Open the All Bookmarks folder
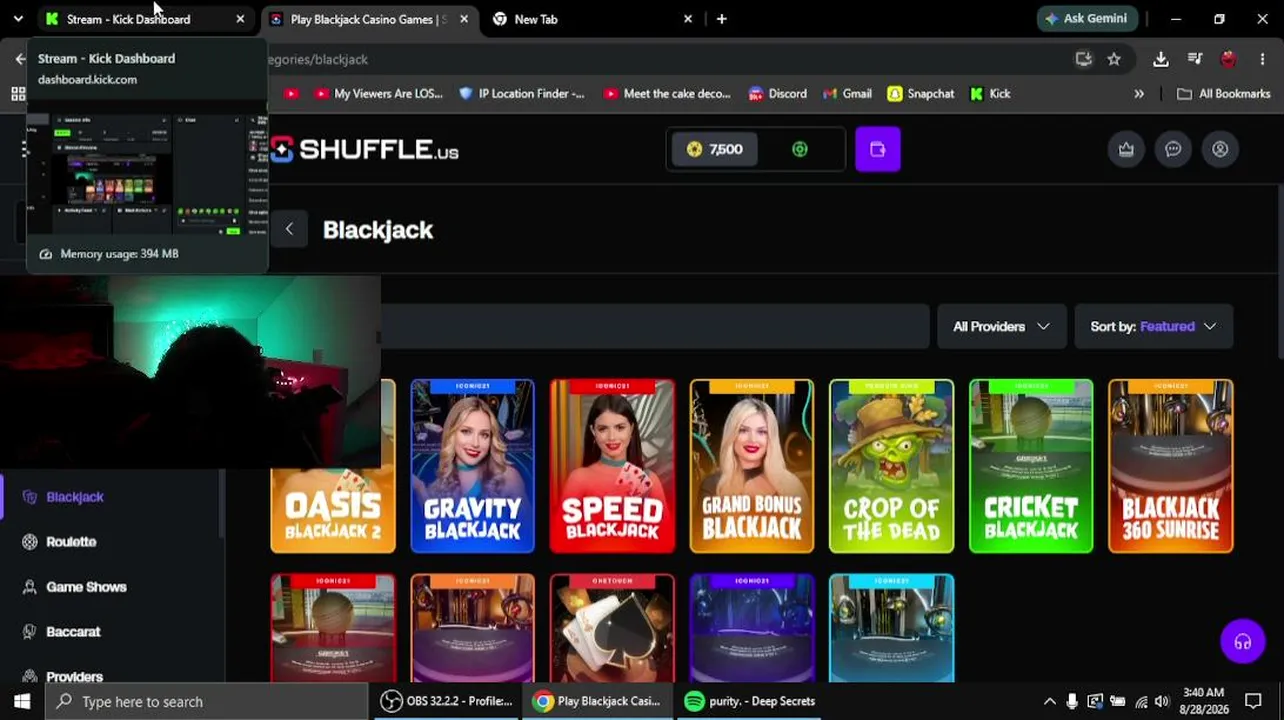Image resolution: width=1284 pixels, height=720 pixels. click(1223, 94)
